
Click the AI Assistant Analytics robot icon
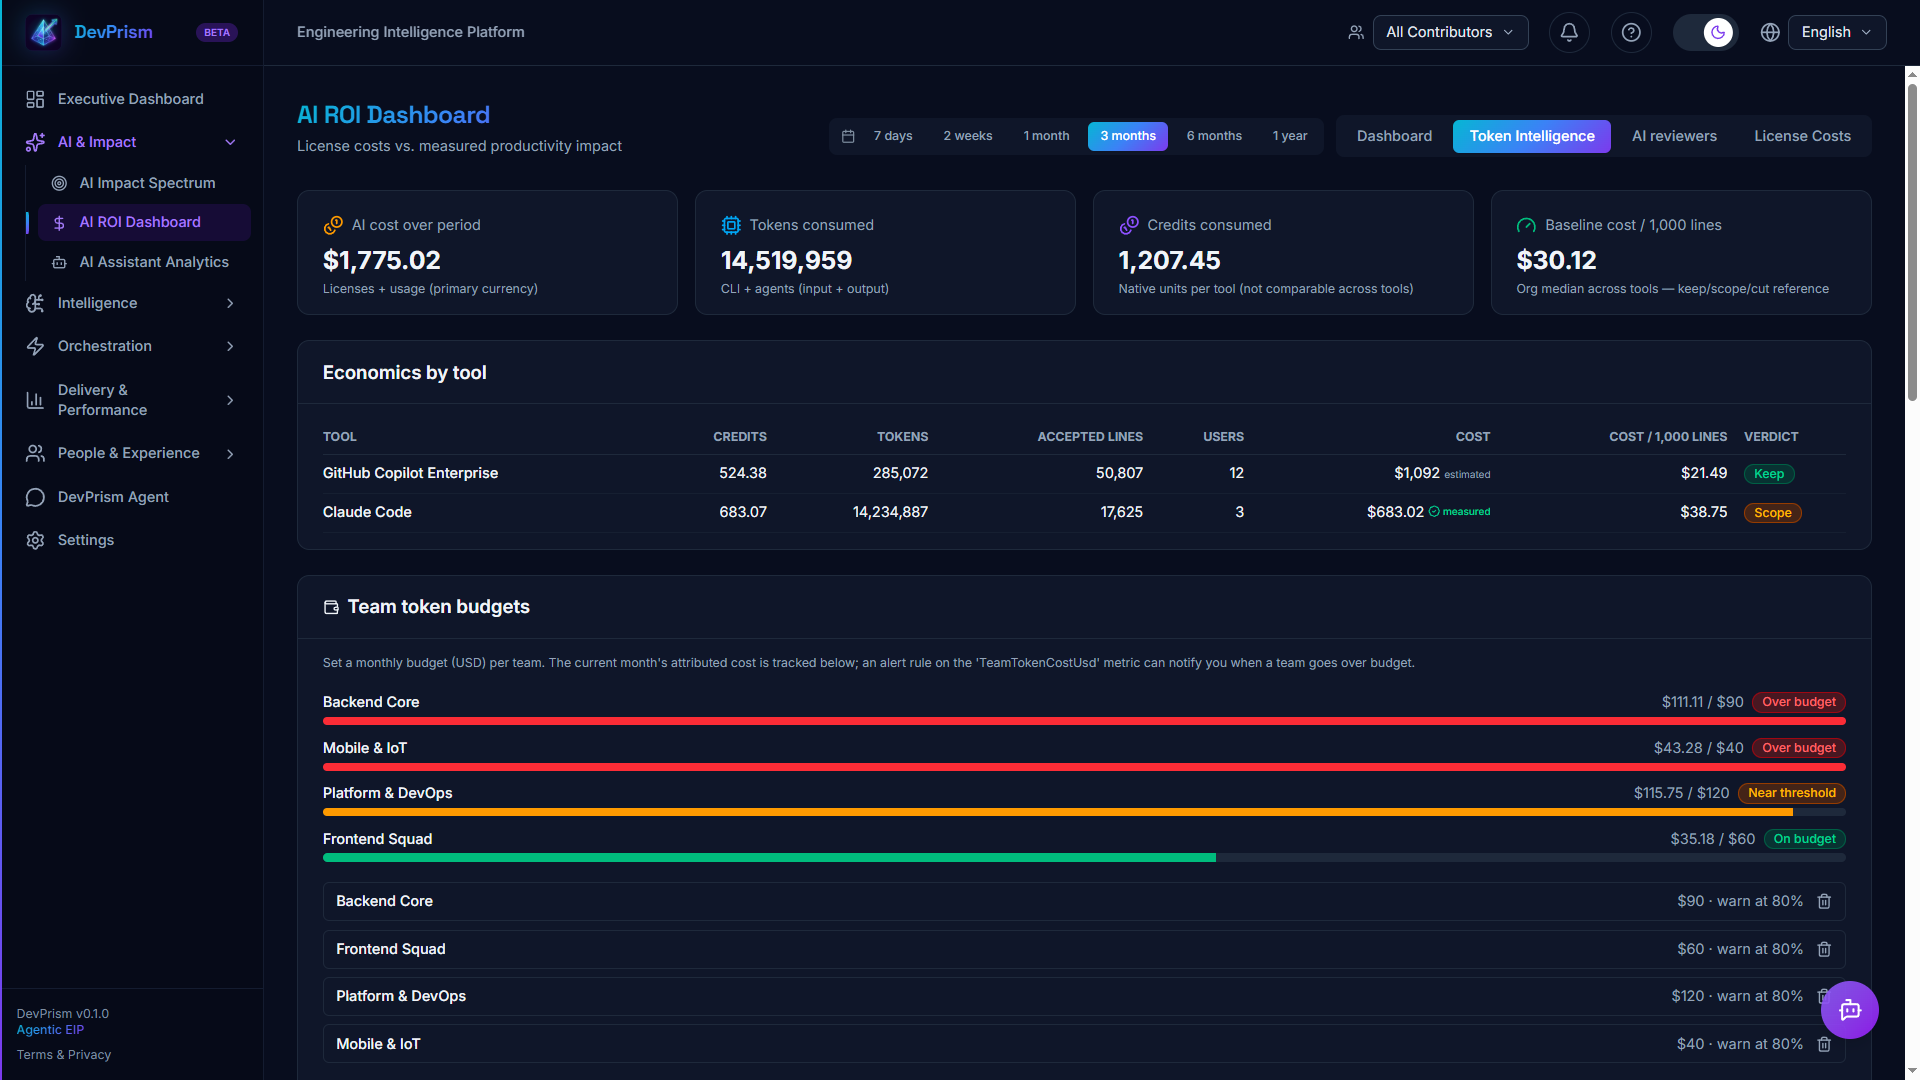point(59,262)
